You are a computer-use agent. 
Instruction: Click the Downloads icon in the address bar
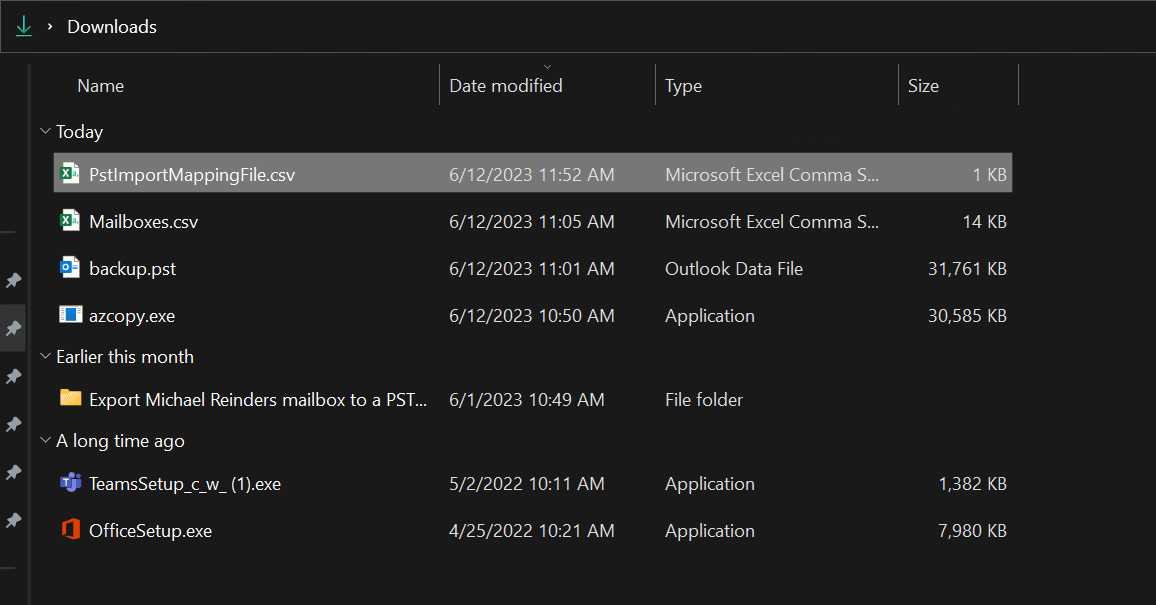pyautogui.click(x=22, y=26)
